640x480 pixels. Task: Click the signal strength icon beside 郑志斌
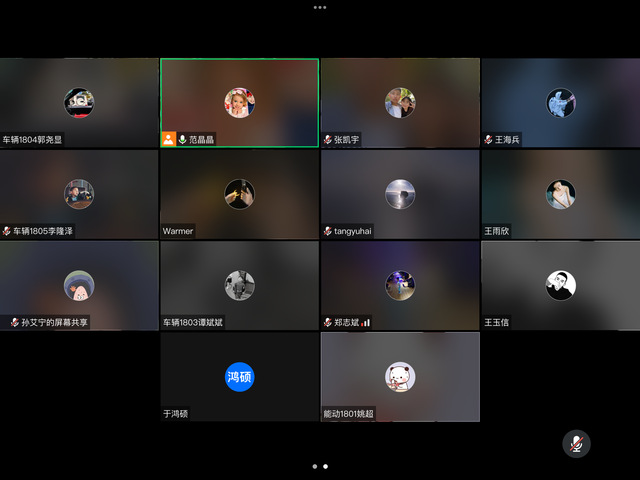[x=366, y=322]
